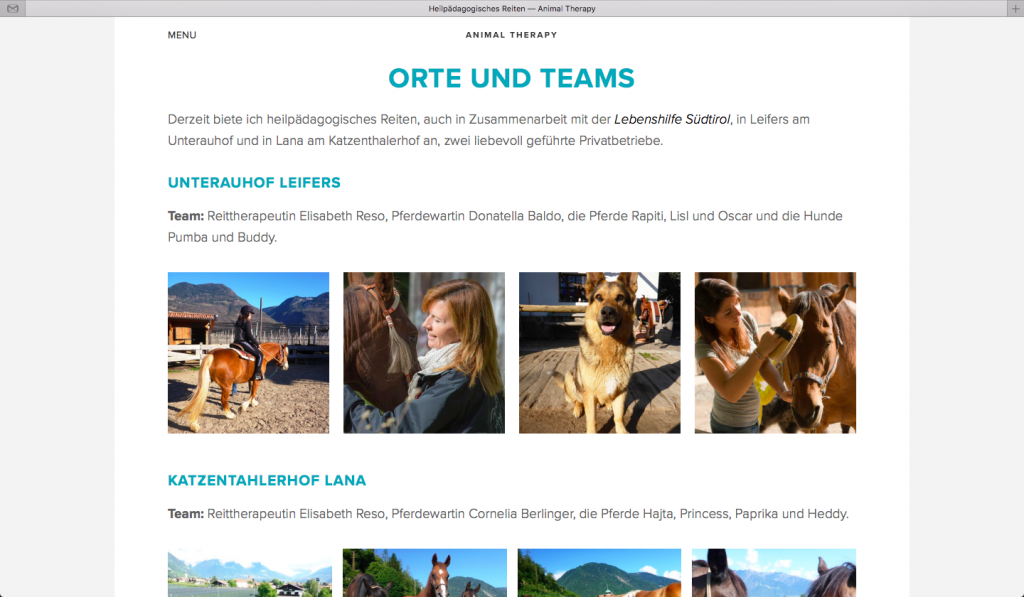The height and width of the screenshot is (597, 1024).
Task: Click the Katzentahlerhof team description text
Action: pyautogui.click(x=508, y=514)
